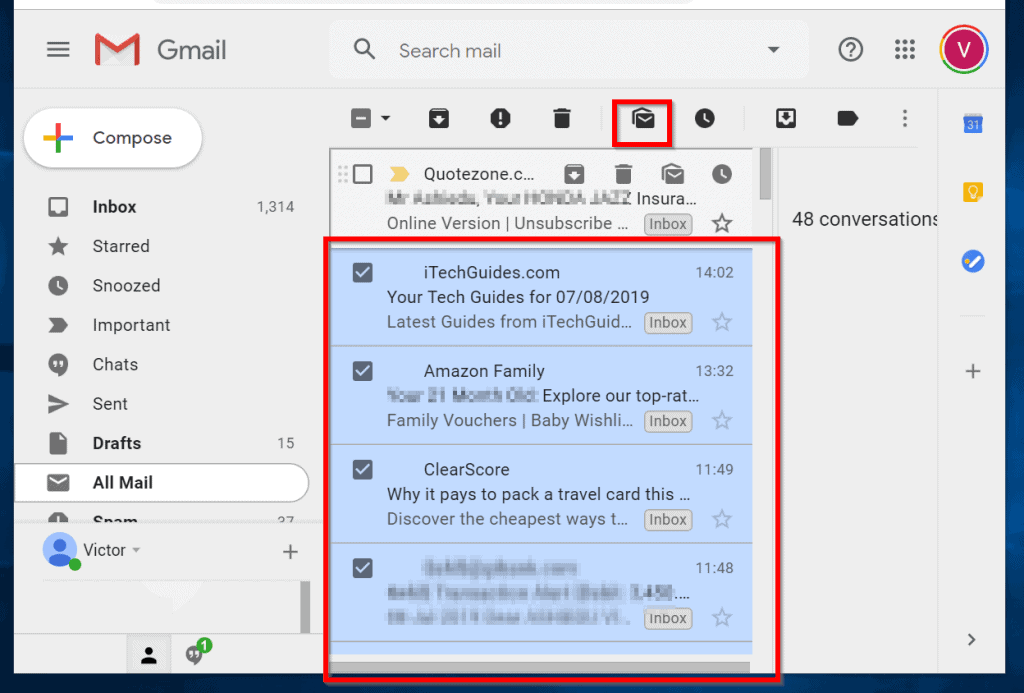Move selected emails to inbox icon
Screen dimensions: 1024x693
point(786,118)
